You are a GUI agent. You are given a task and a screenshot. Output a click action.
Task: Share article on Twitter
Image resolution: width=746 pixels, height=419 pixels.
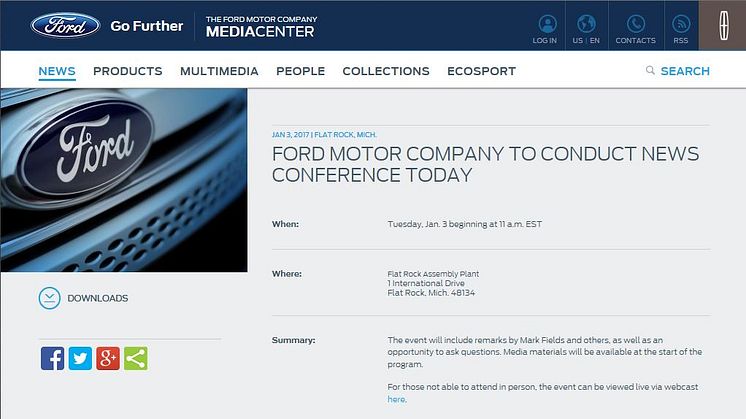pos(80,358)
